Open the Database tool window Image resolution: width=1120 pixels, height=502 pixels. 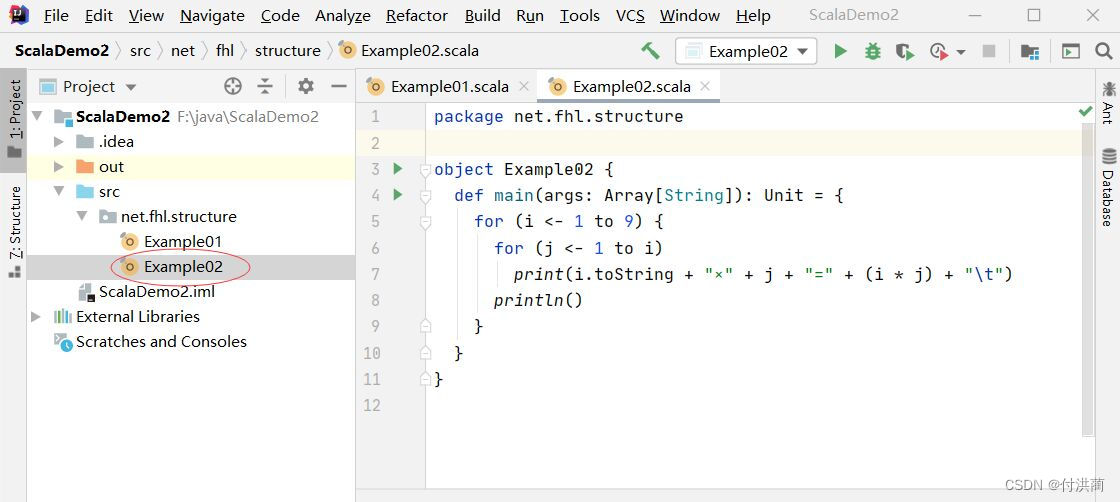pyautogui.click(x=1108, y=187)
